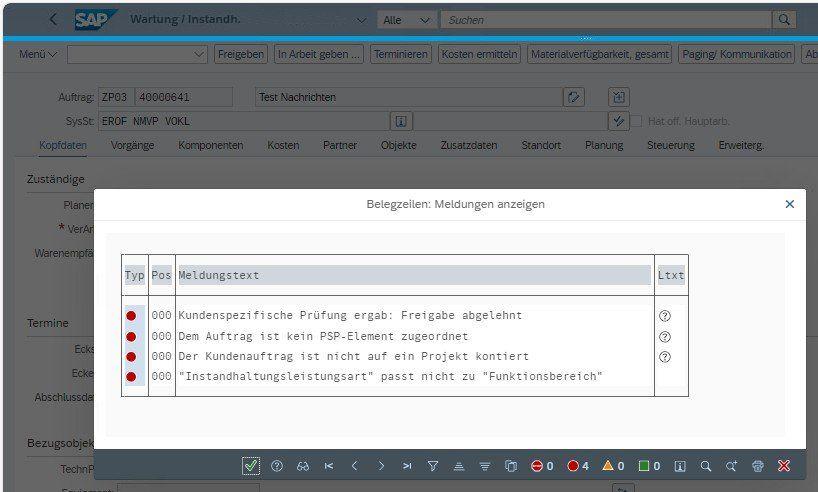
Task: Open the Planung tab
Action: point(604,145)
